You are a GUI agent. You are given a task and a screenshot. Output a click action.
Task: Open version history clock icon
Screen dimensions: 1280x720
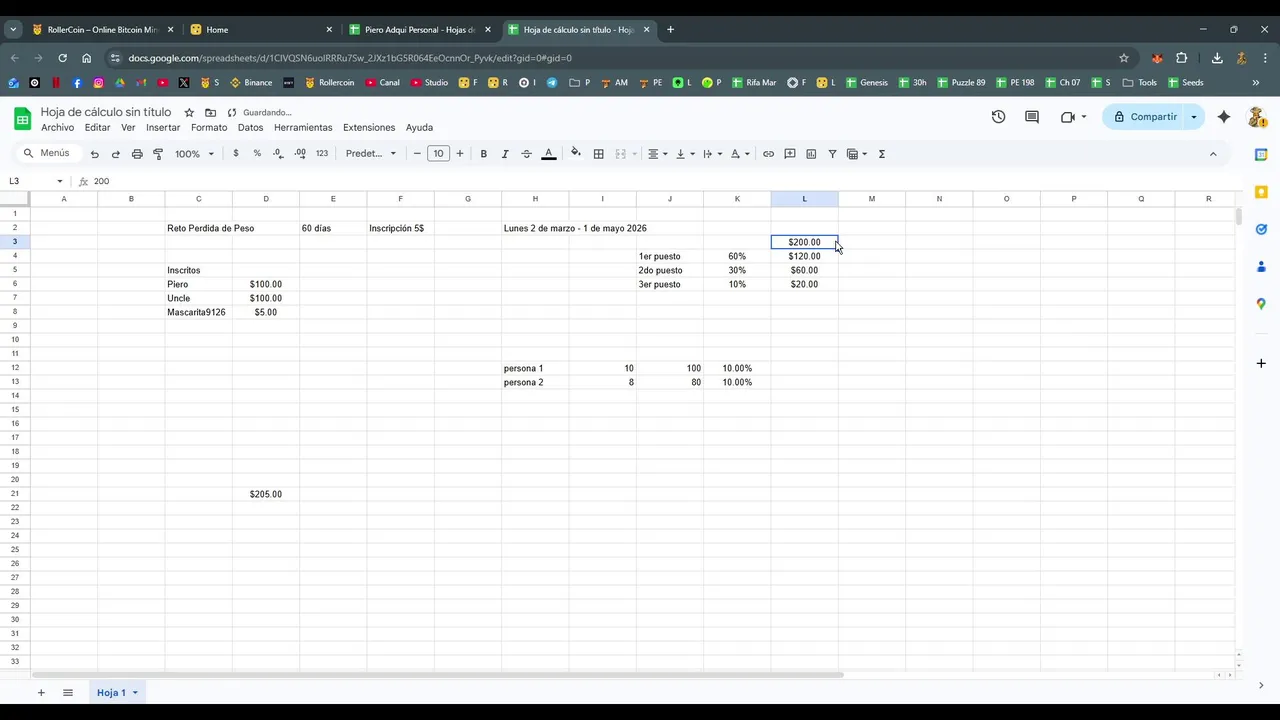pos(998,117)
